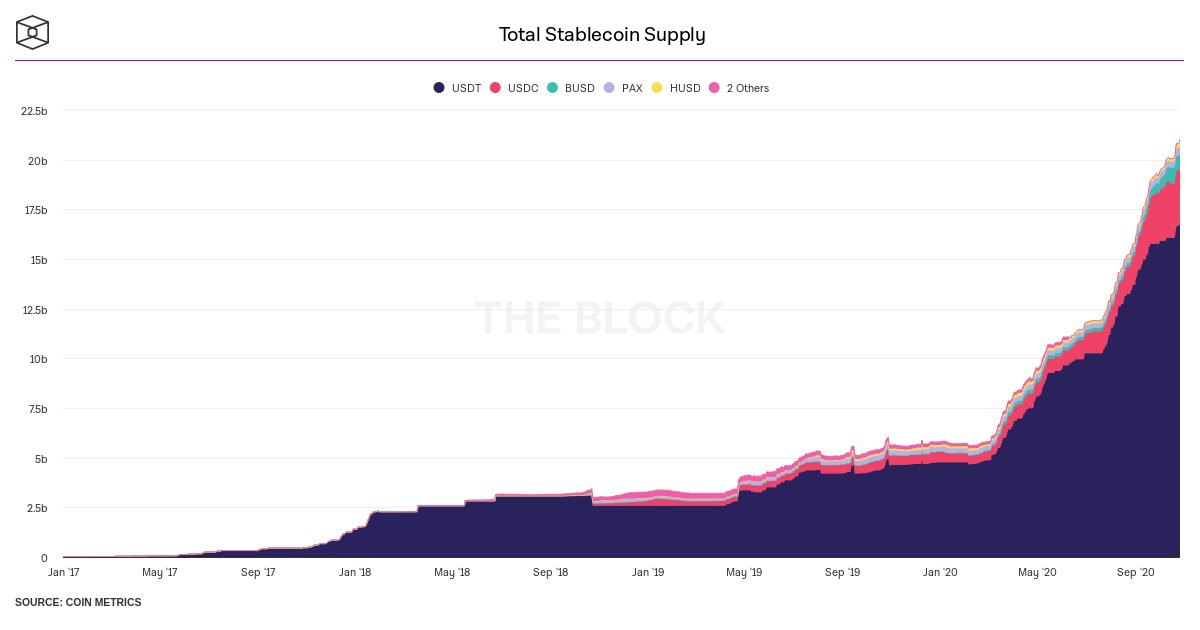Screen dimensions: 1200x630
Task: Click the Jan '20 x-axis label
Action: (x=939, y=573)
